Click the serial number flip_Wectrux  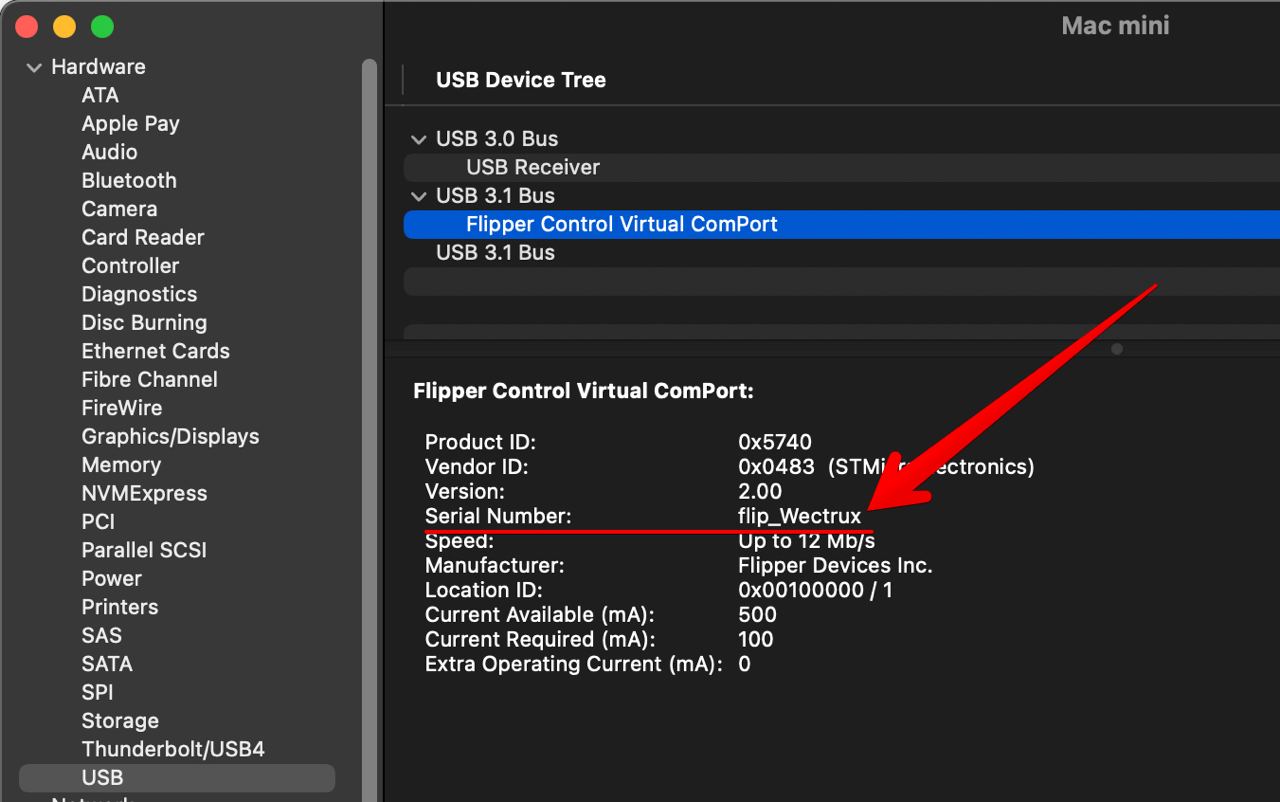[x=799, y=517]
